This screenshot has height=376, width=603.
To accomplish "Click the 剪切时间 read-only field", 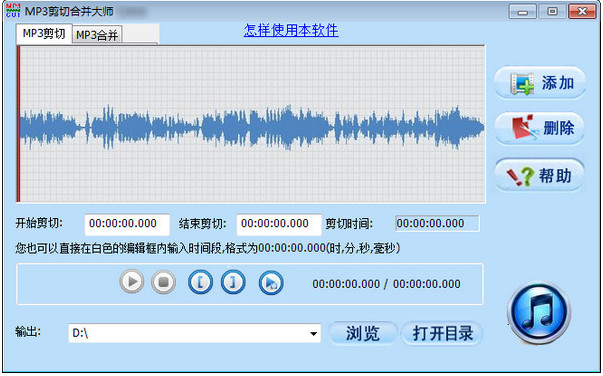I will pyautogui.click(x=437, y=223).
